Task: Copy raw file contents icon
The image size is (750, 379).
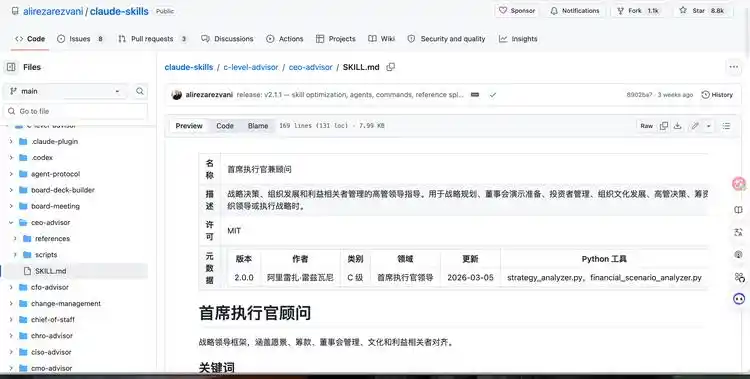Action: [x=664, y=126]
